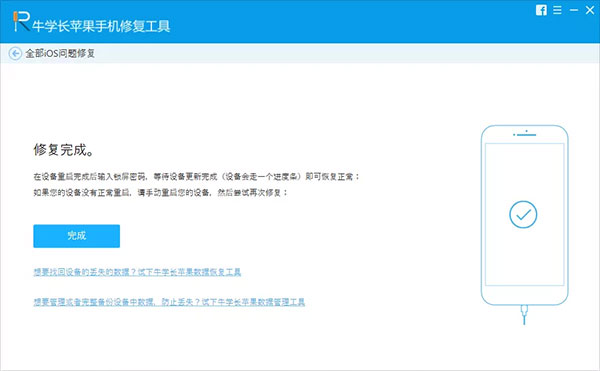600x371 pixels.
Task: Open the 数据恢复工具 data recovery link
Action: 137,272
